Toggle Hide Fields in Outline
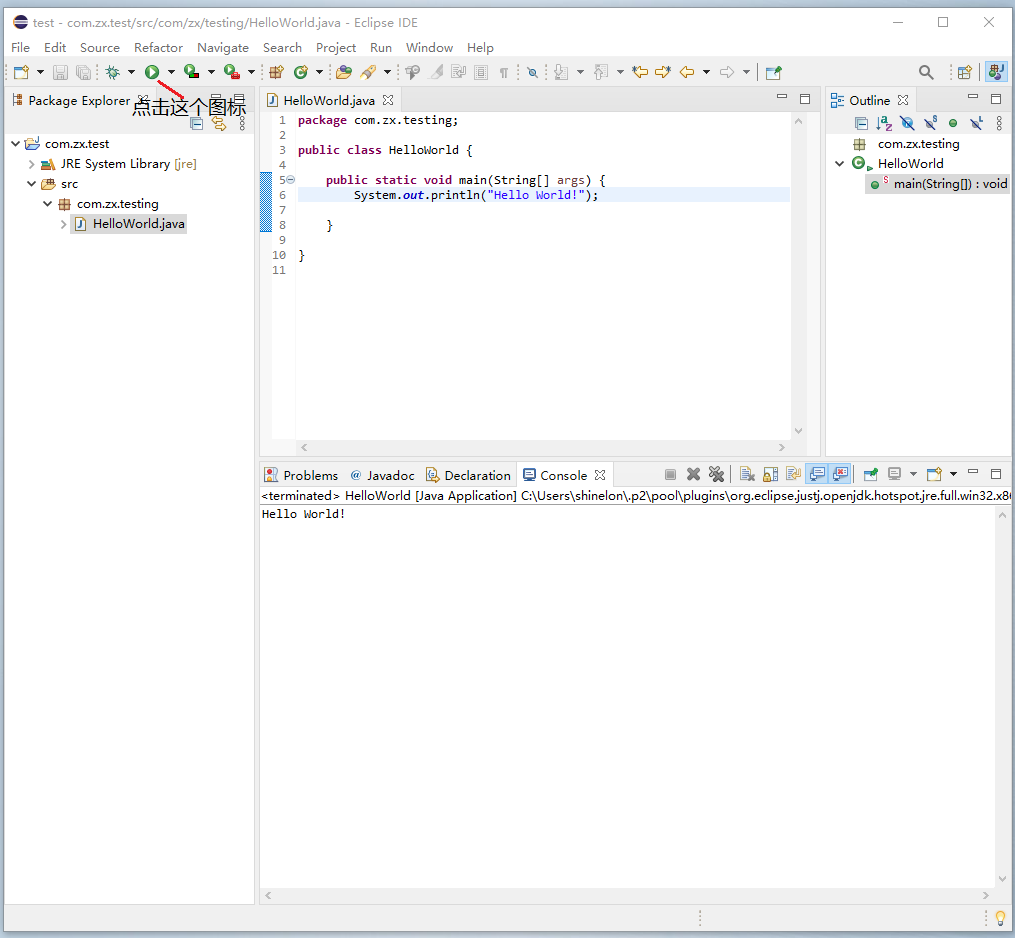The height and width of the screenshot is (938, 1015). [907, 123]
